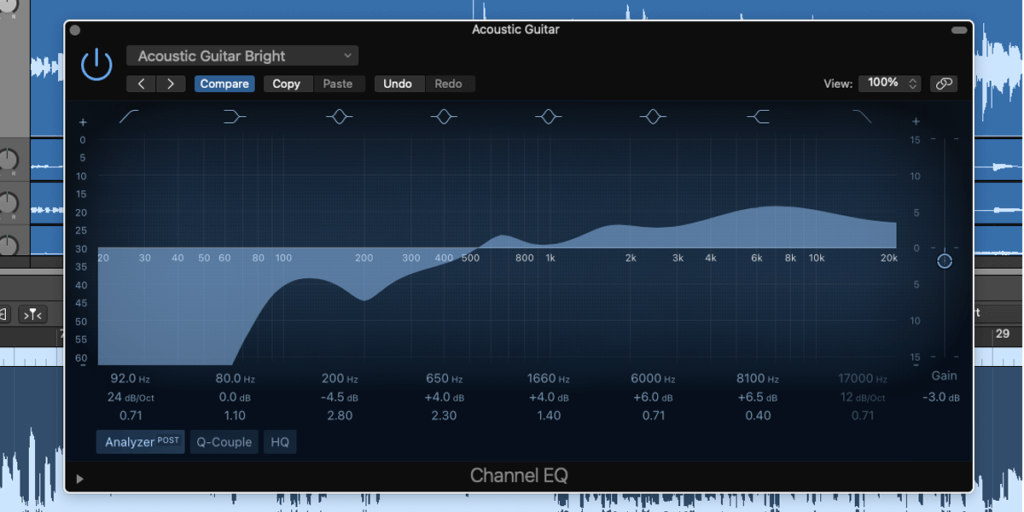Screen dimensions: 1024x512
Task: Select the 1.40 Q value
Action: [549, 416]
